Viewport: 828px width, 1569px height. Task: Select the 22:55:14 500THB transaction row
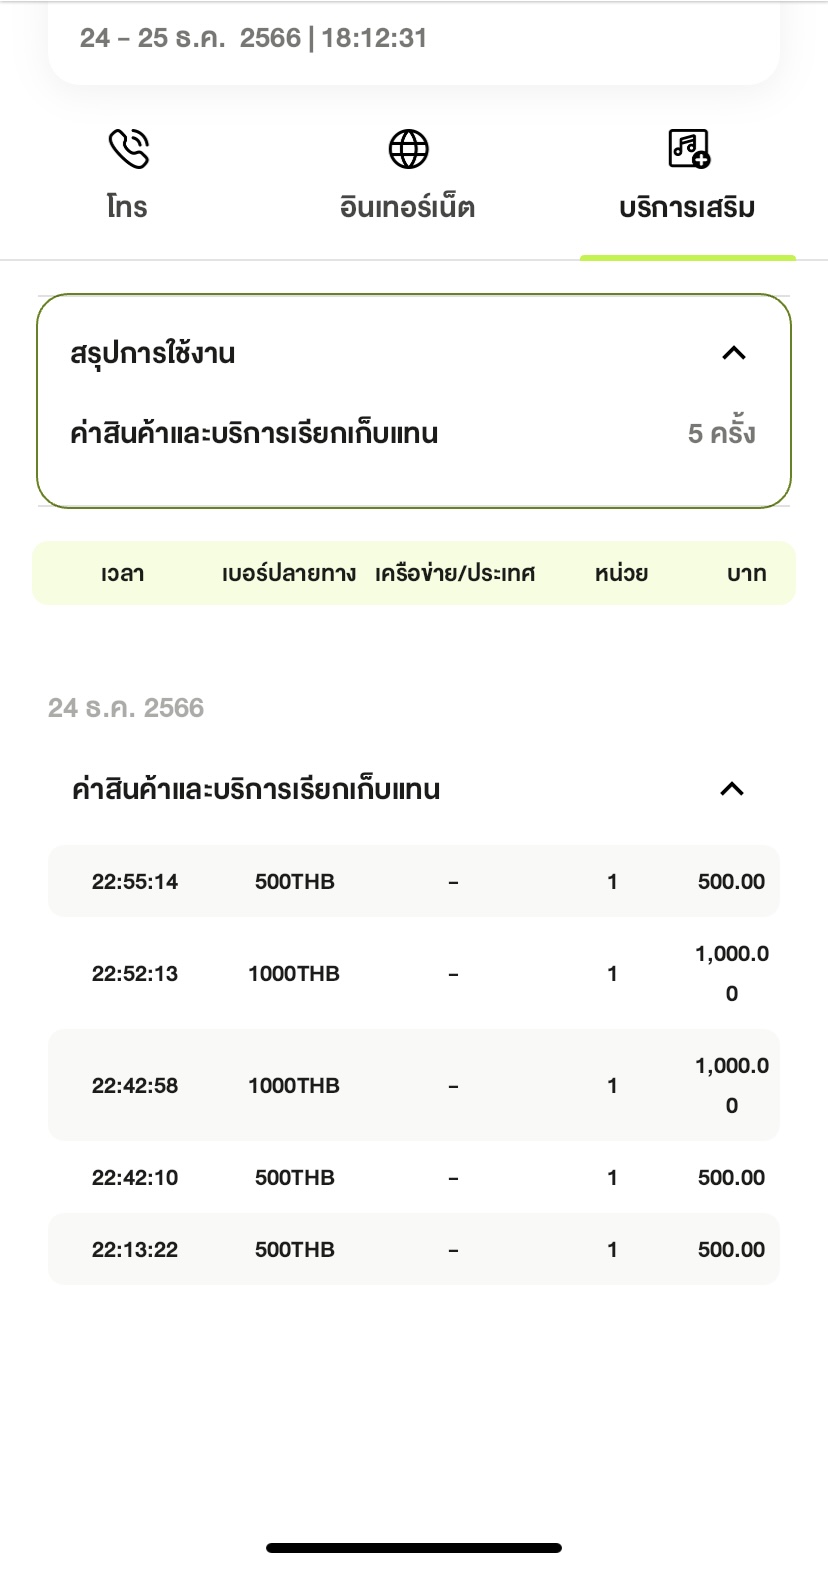414,881
